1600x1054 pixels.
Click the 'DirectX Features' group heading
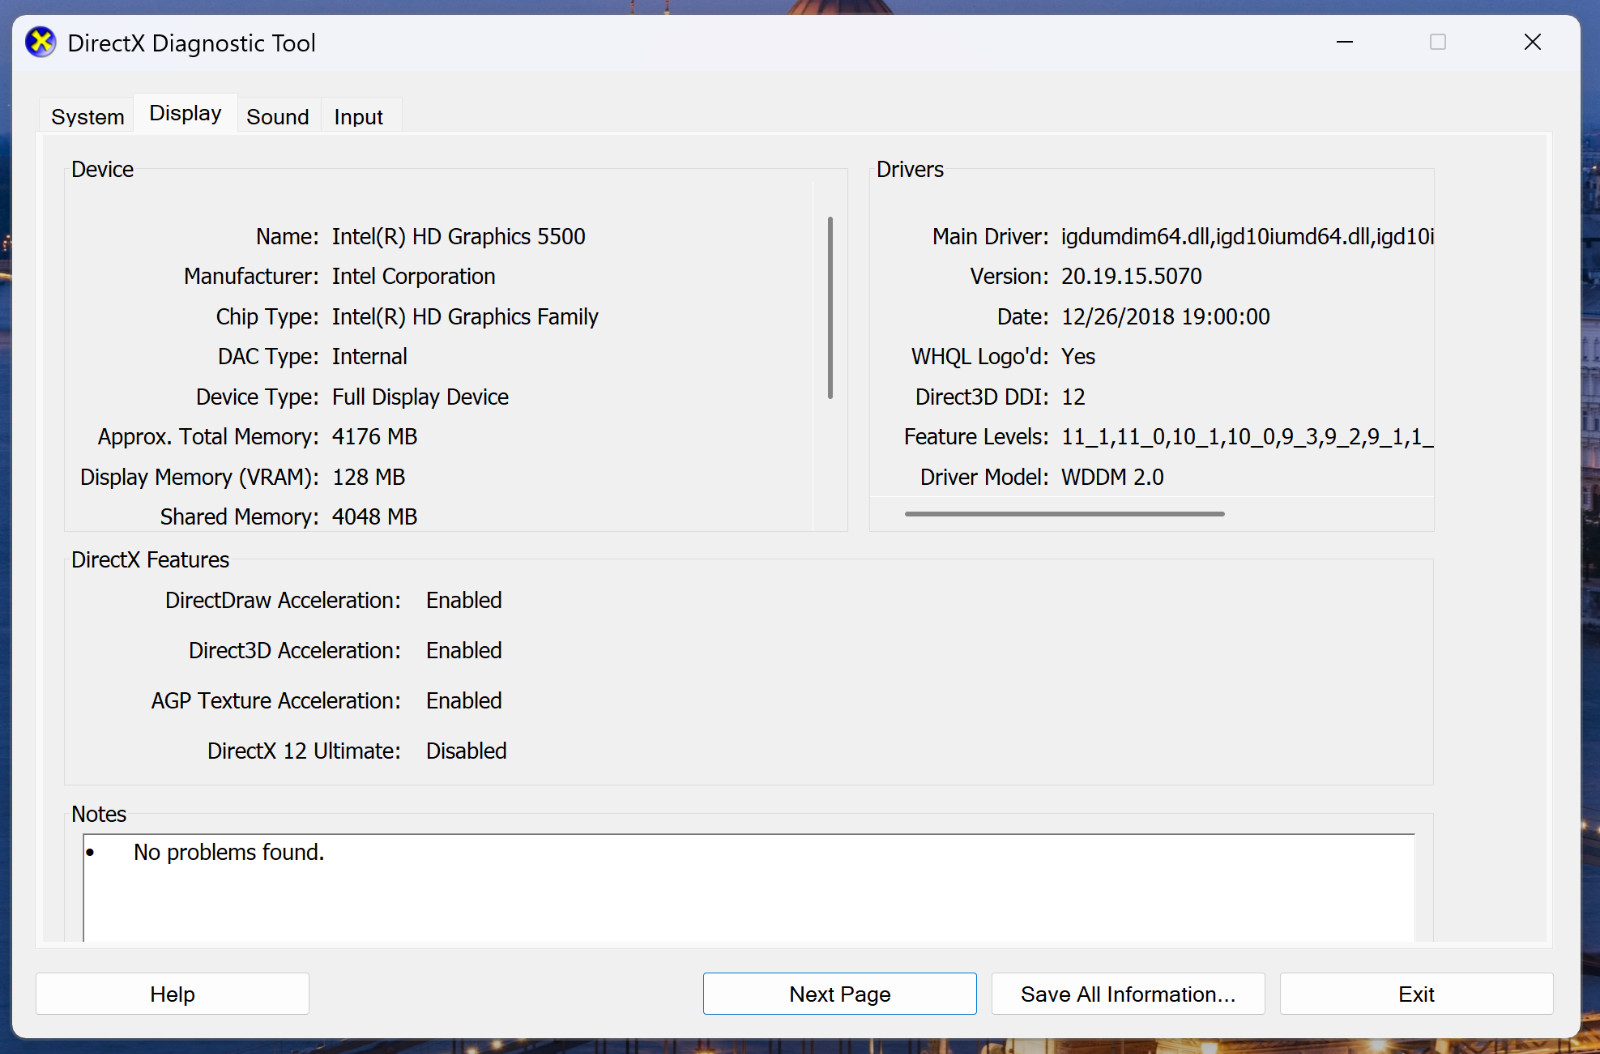tap(150, 560)
